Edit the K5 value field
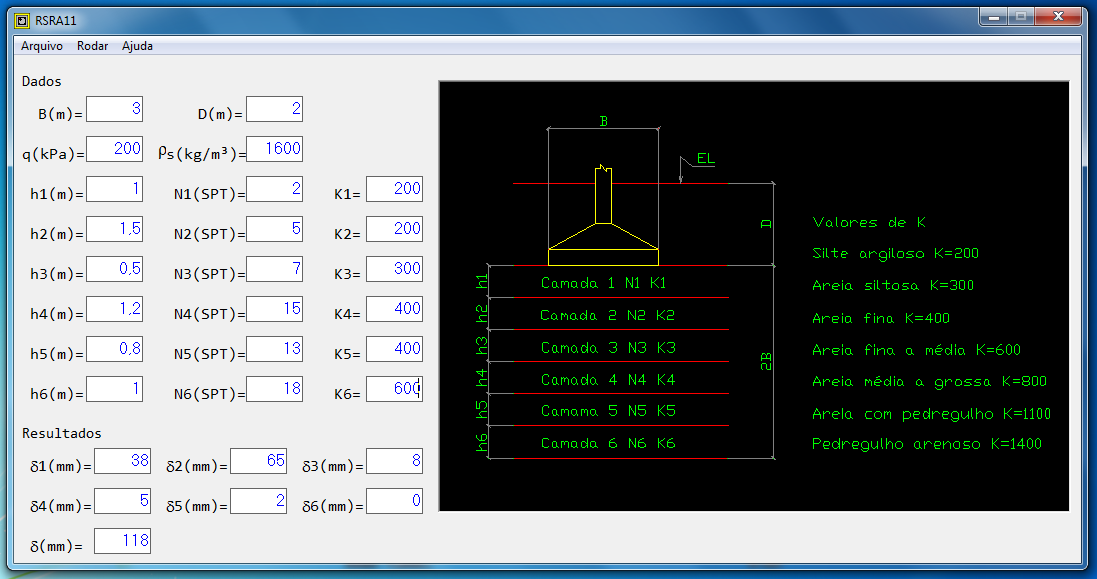The width and height of the screenshot is (1097, 579). click(x=395, y=349)
